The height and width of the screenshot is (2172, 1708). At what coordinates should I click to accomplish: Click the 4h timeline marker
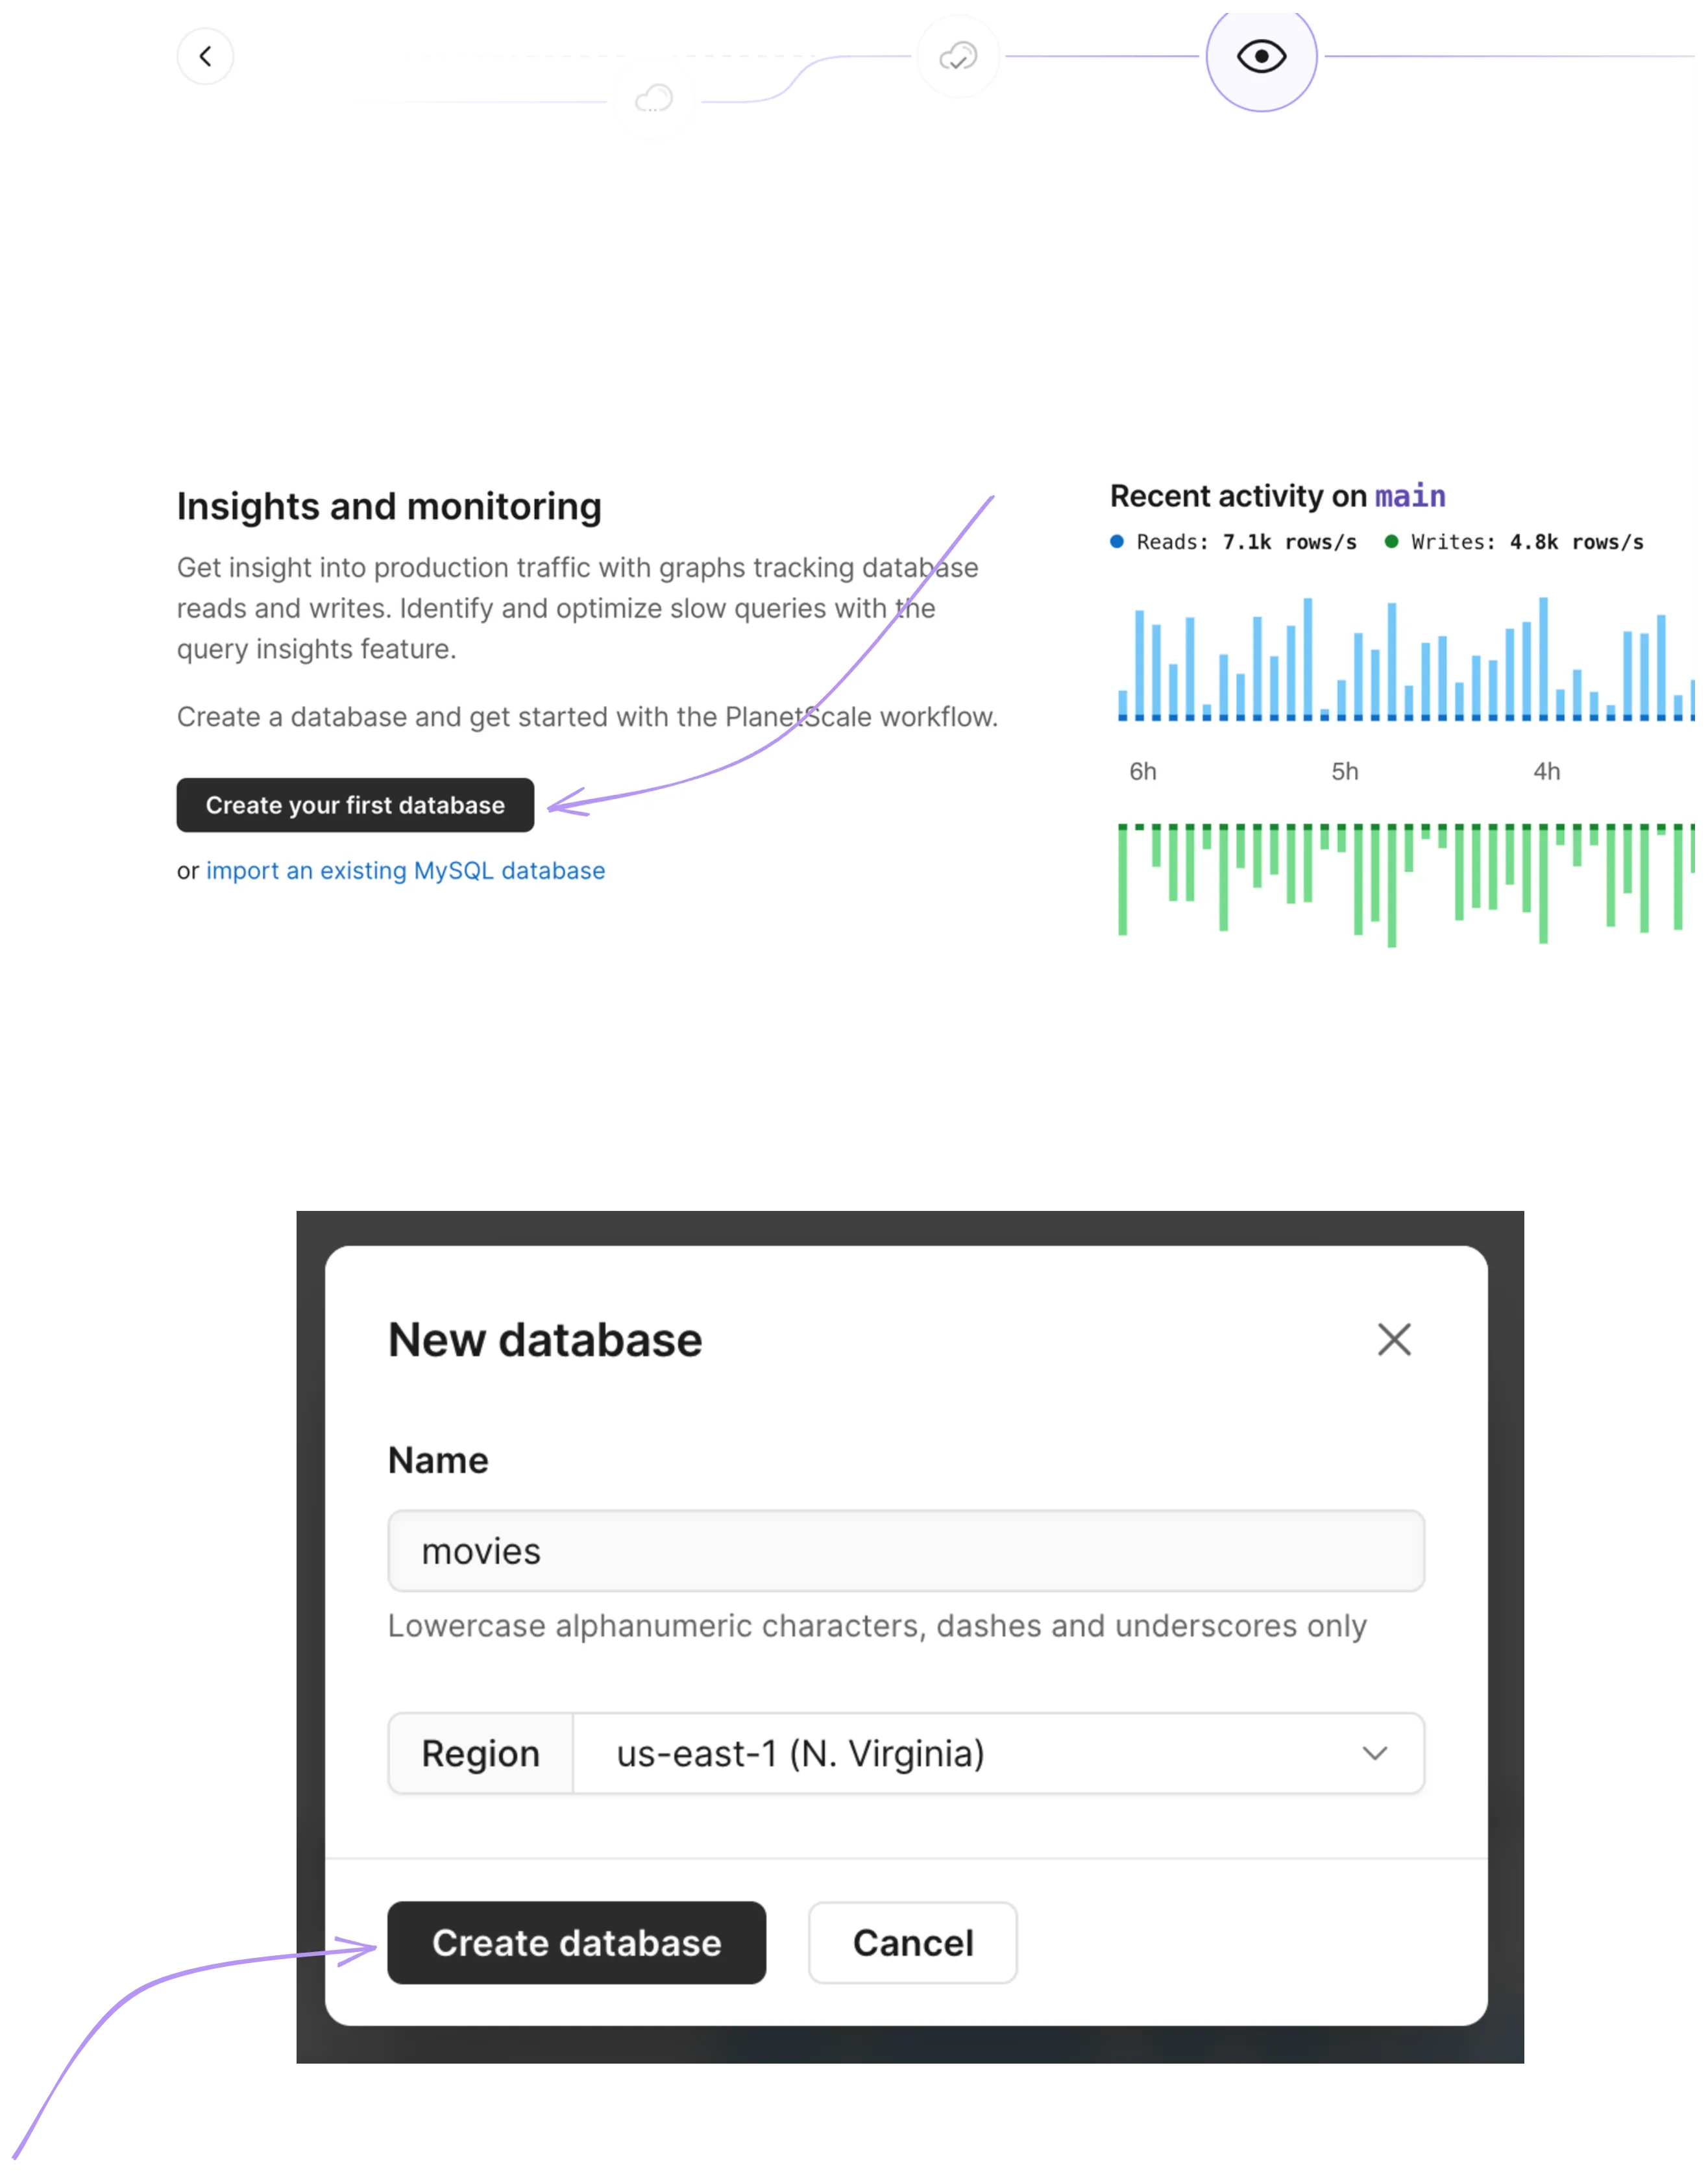[1547, 771]
